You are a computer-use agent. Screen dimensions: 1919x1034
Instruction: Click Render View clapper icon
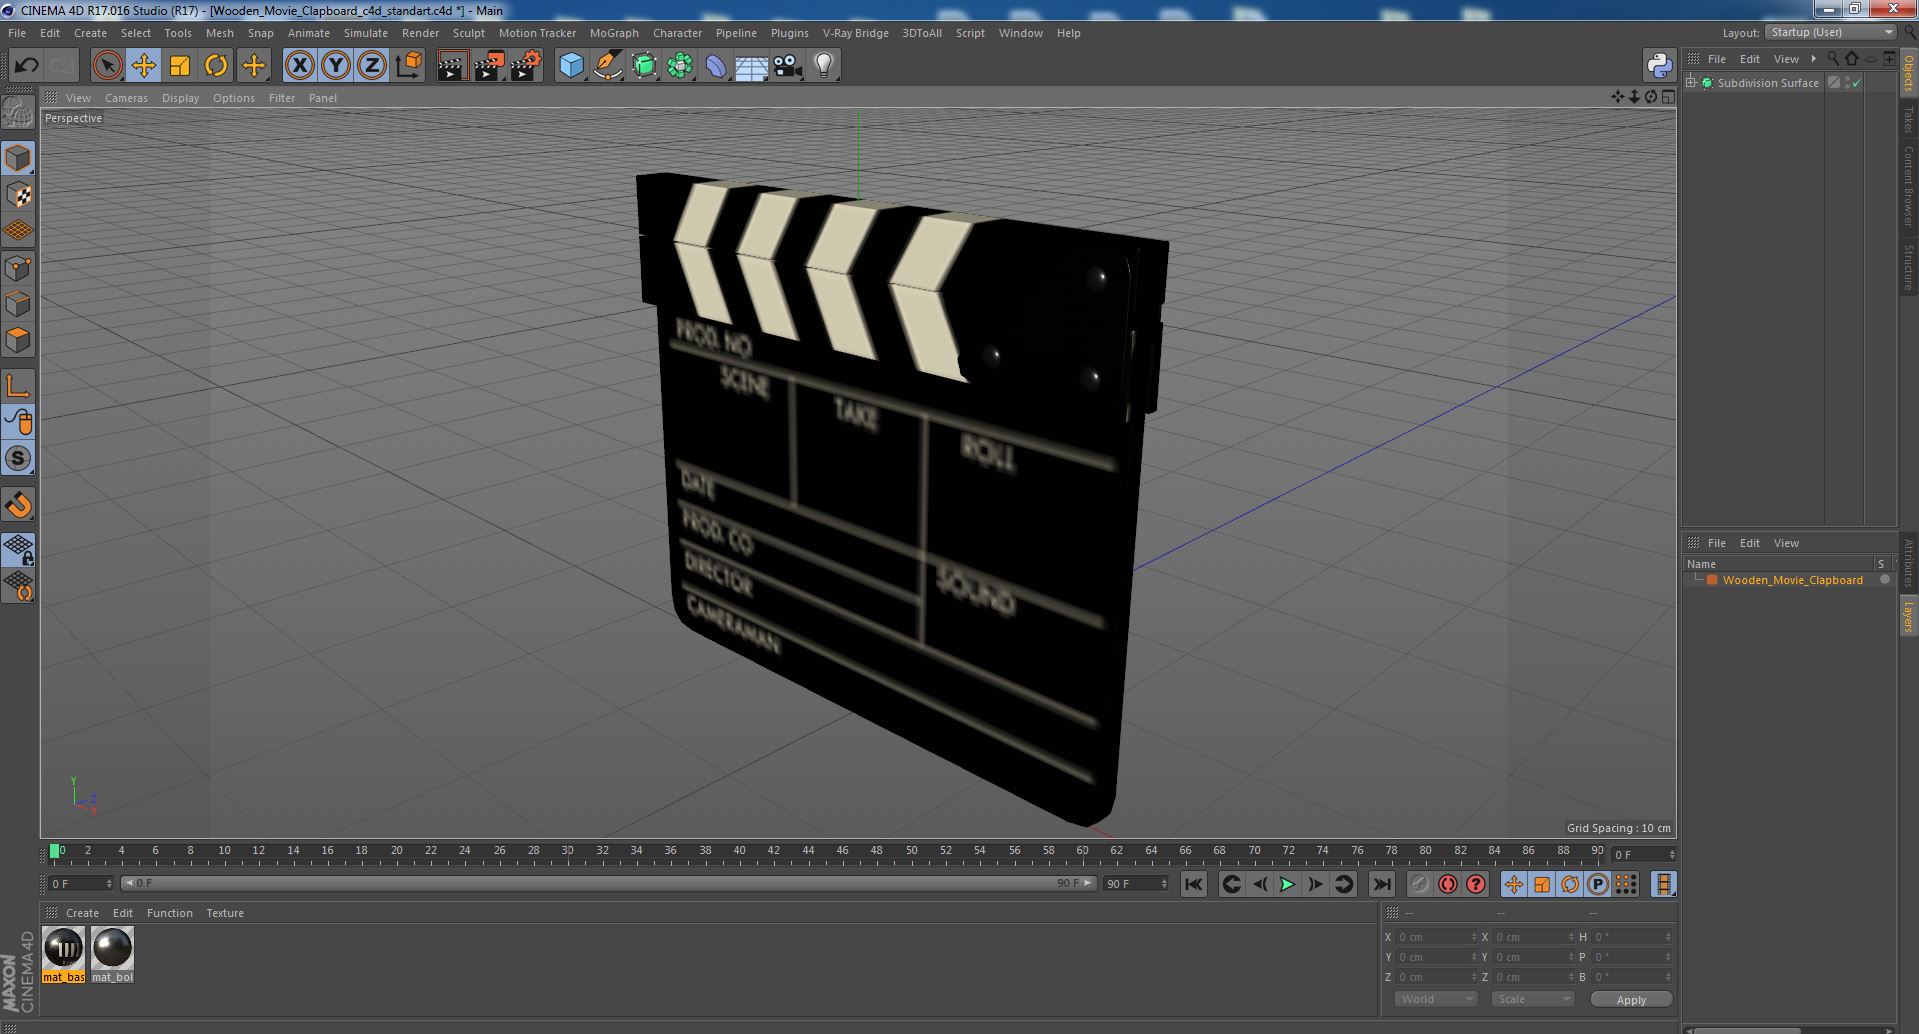pos(452,66)
